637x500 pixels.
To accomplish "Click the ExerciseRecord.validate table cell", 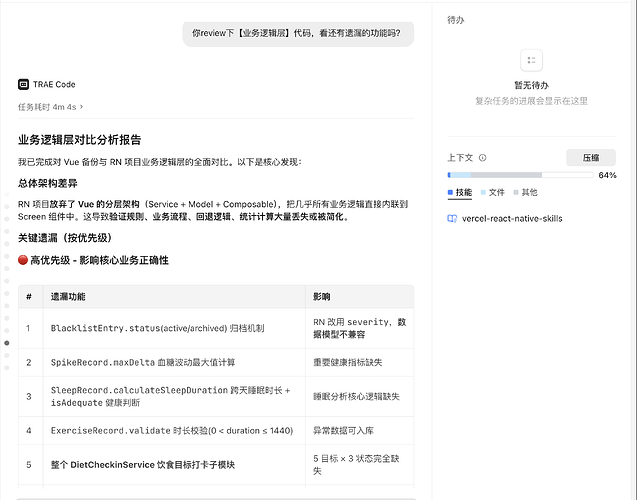I will click(x=172, y=431).
